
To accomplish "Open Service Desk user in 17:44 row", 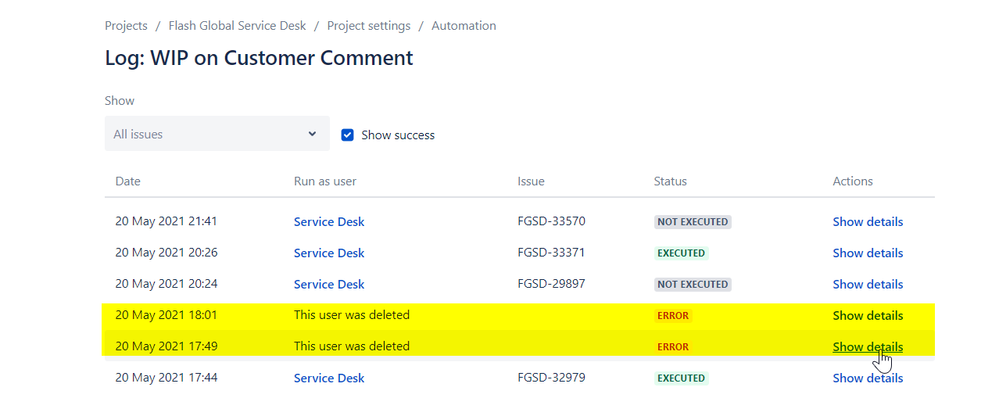I will click(329, 378).
